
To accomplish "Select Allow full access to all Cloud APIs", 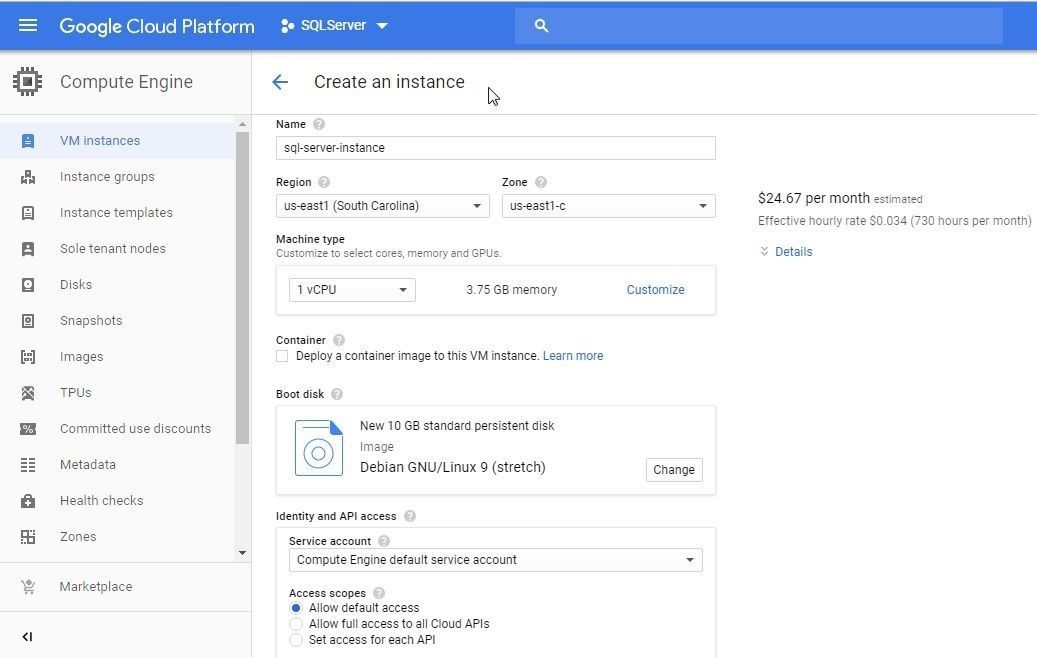I will tap(296, 624).
